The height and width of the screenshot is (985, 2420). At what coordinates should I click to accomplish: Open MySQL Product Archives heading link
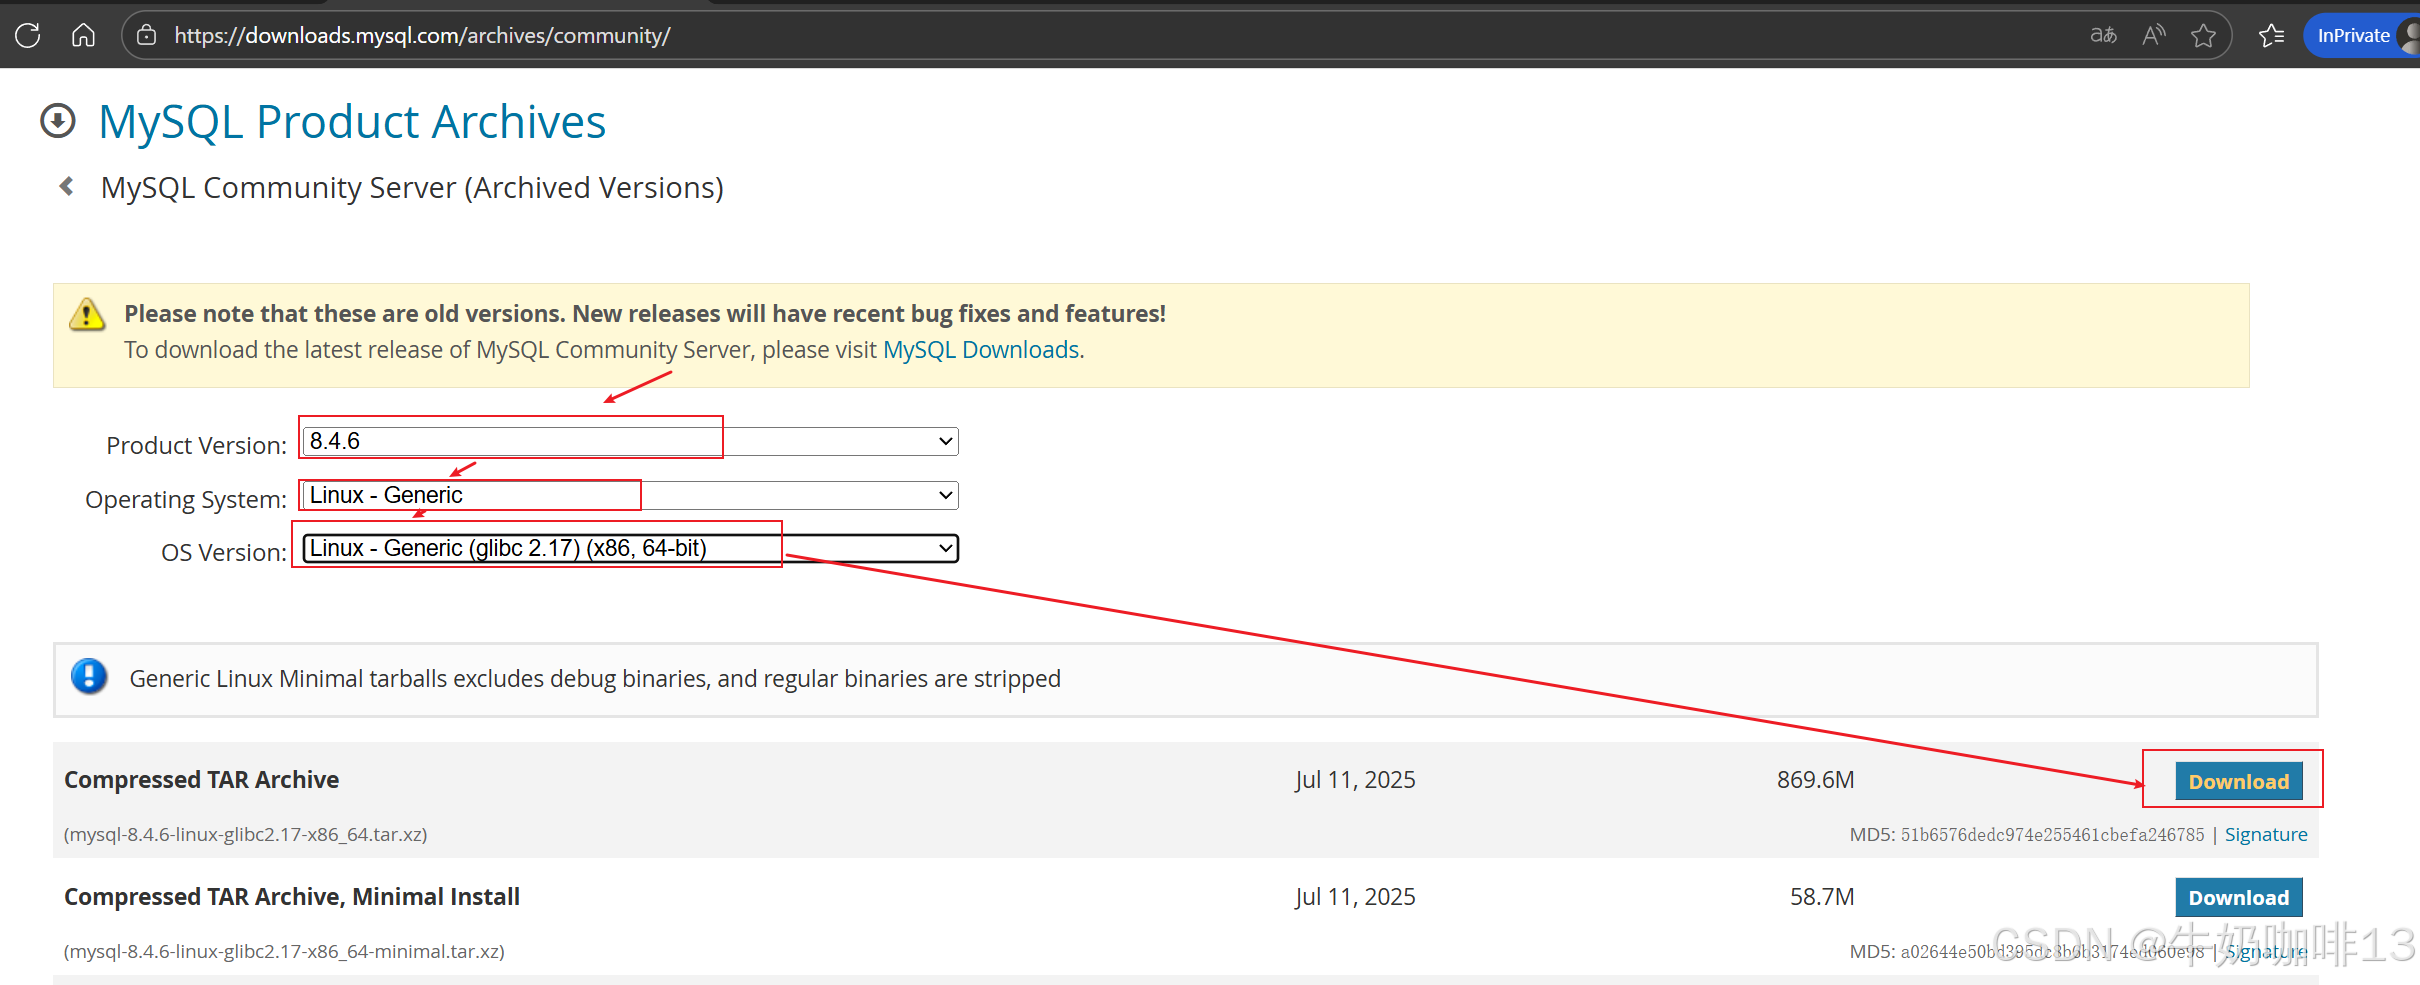pyautogui.click(x=352, y=122)
